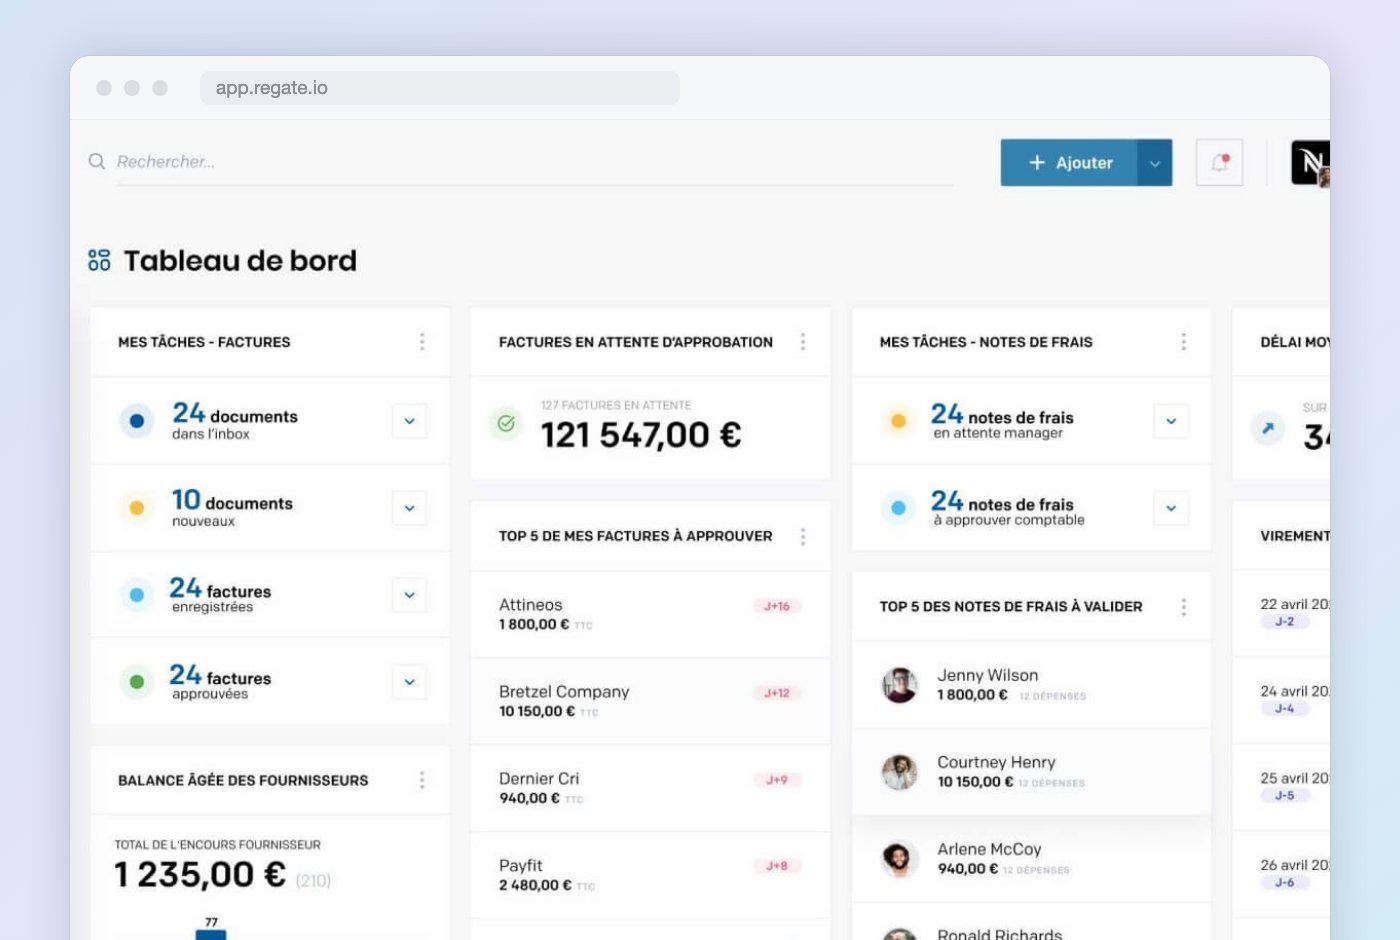Screen dimensions: 1400x940
Task: Click the Rechercher search field
Action: 534,162
